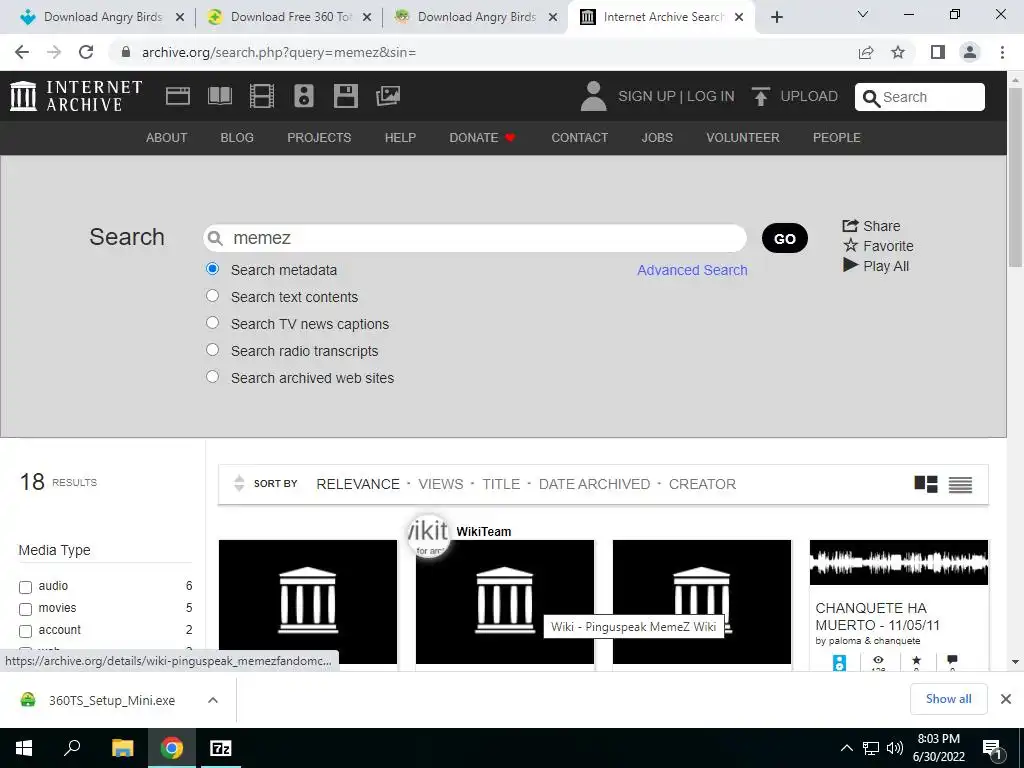Click the page vertical scrollbar thumb
Viewport: 1024px width, 768px height.
1015,176
